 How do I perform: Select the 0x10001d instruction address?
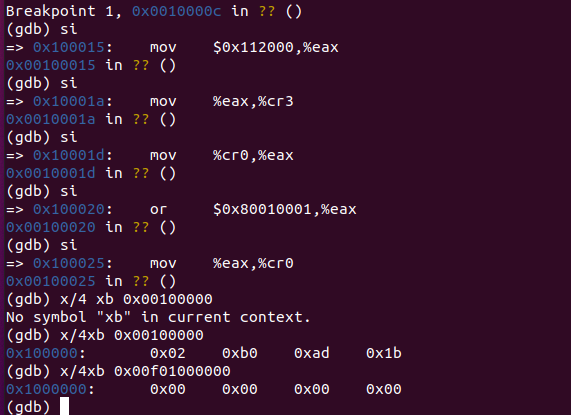tap(68, 155)
